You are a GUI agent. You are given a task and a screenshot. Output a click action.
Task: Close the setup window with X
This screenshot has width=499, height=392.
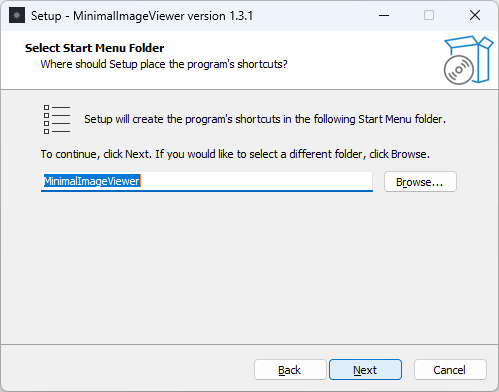(475, 15)
